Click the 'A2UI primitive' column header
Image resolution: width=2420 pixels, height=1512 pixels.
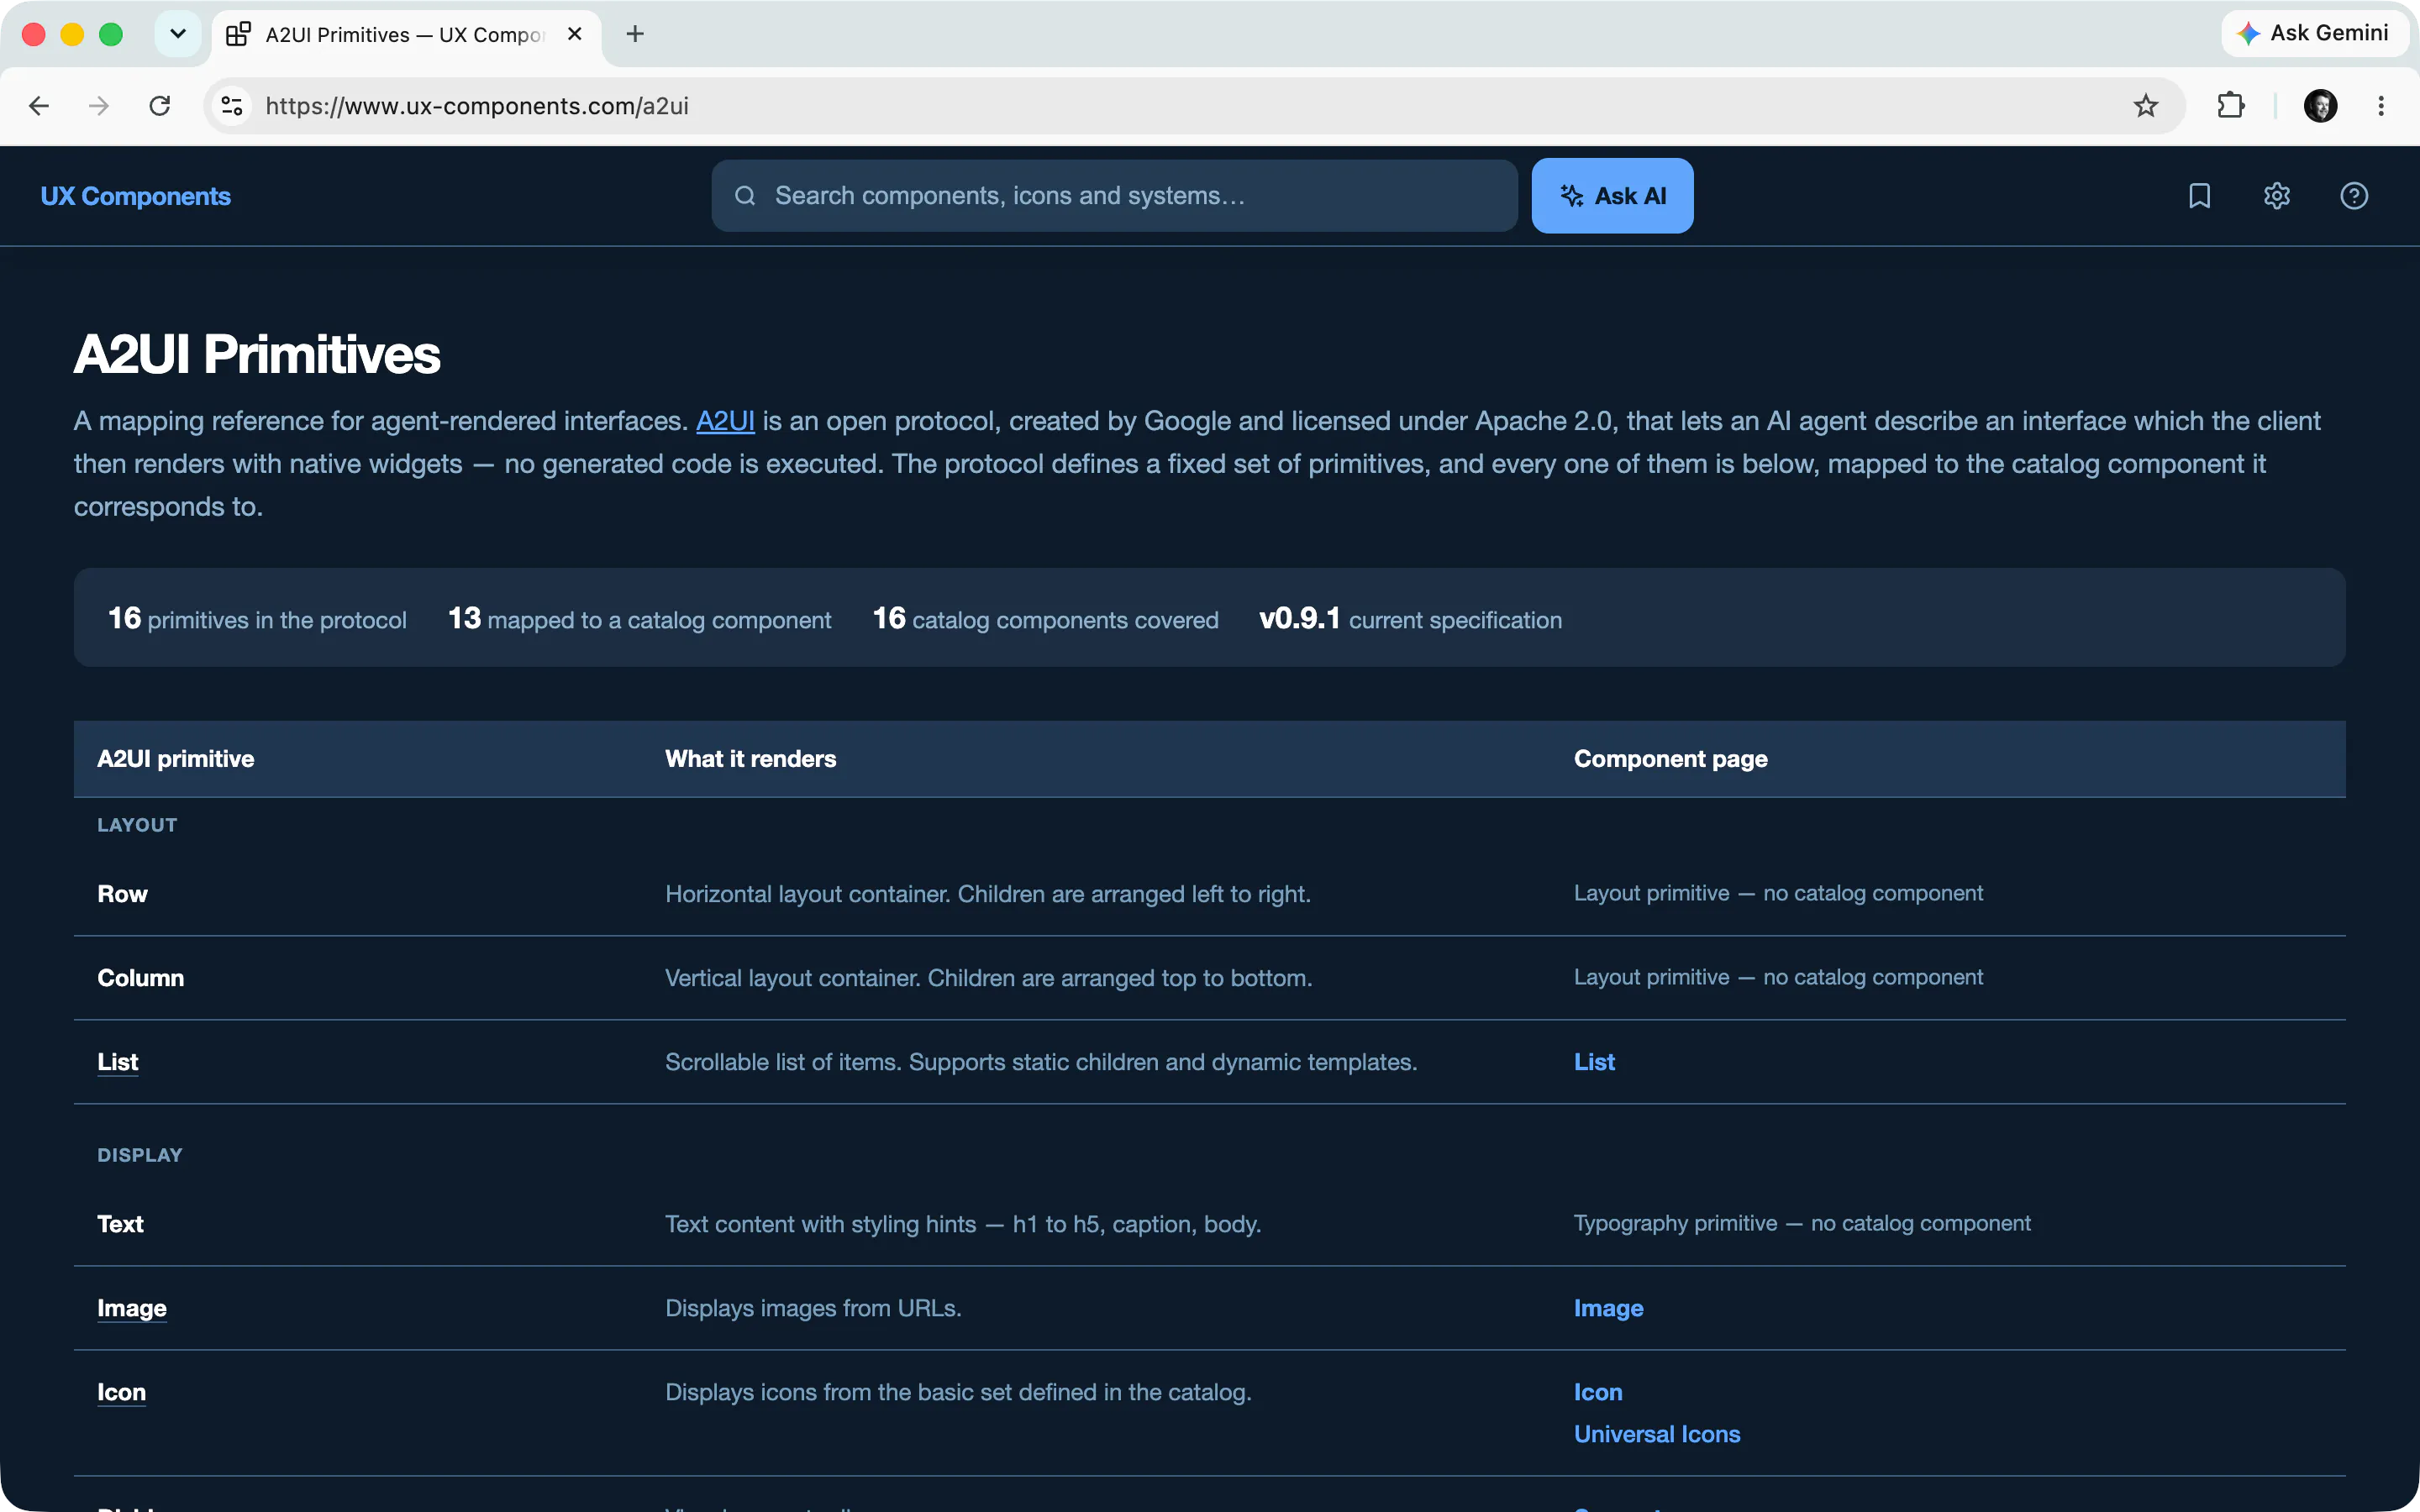(x=175, y=759)
